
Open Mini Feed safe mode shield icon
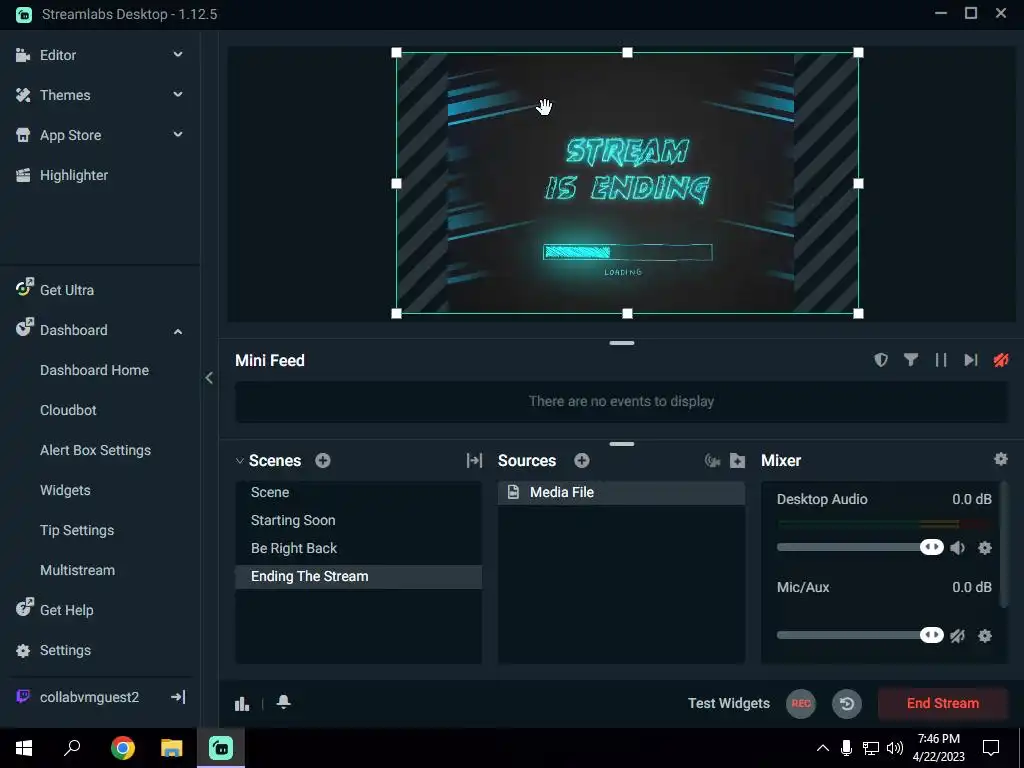pyautogui.click(x=881, y=360)
